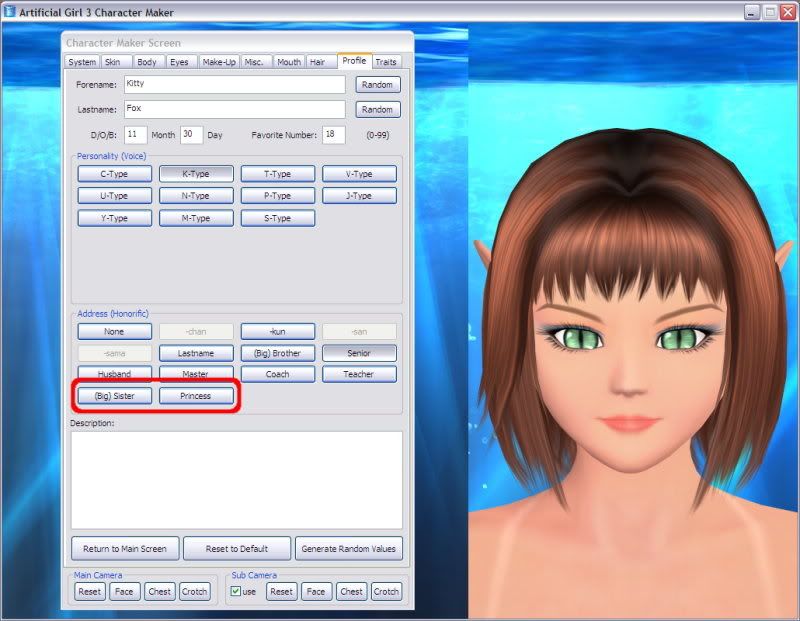Switch to the System tab

click(82, 62)
